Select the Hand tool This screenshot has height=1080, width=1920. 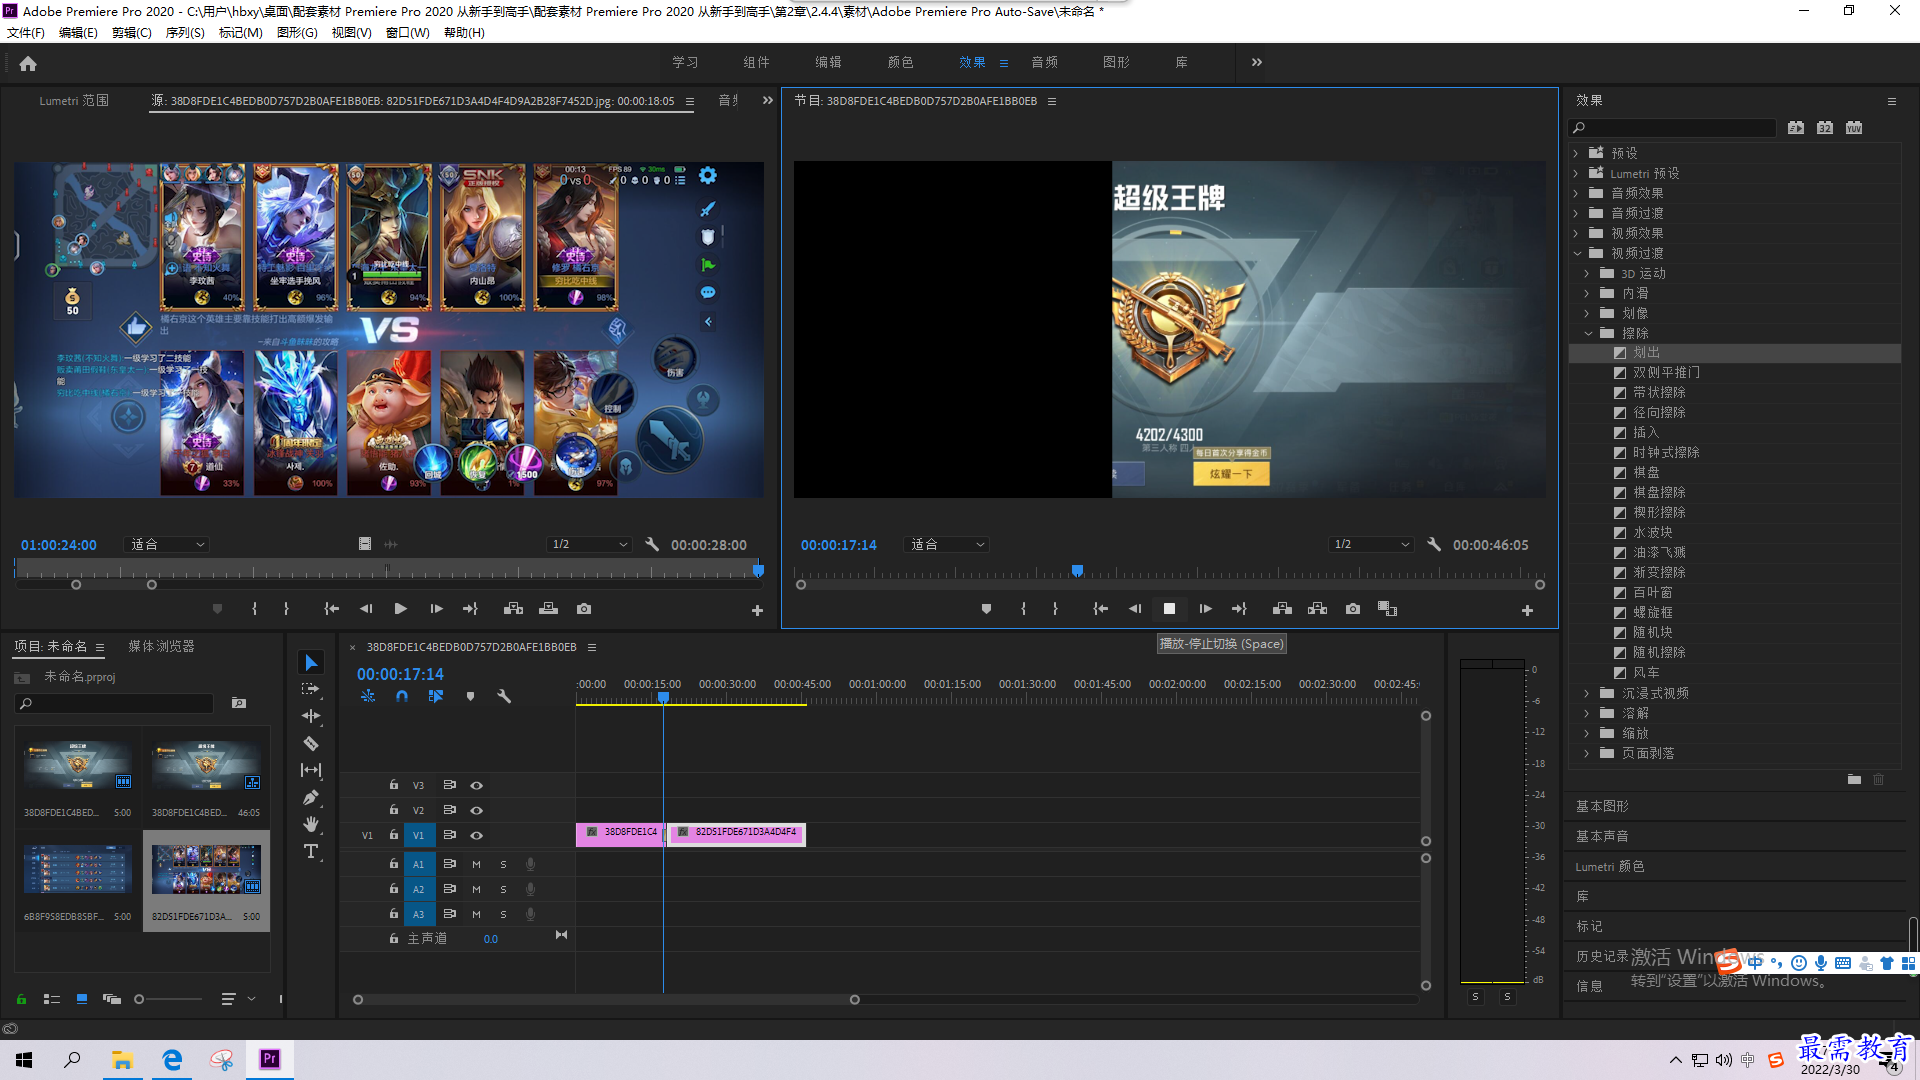(311, 824)
